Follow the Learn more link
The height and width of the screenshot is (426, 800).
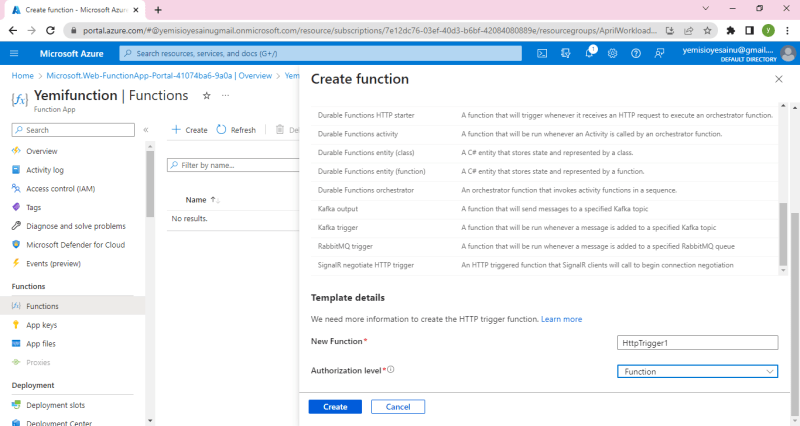(x=561, y=319)
